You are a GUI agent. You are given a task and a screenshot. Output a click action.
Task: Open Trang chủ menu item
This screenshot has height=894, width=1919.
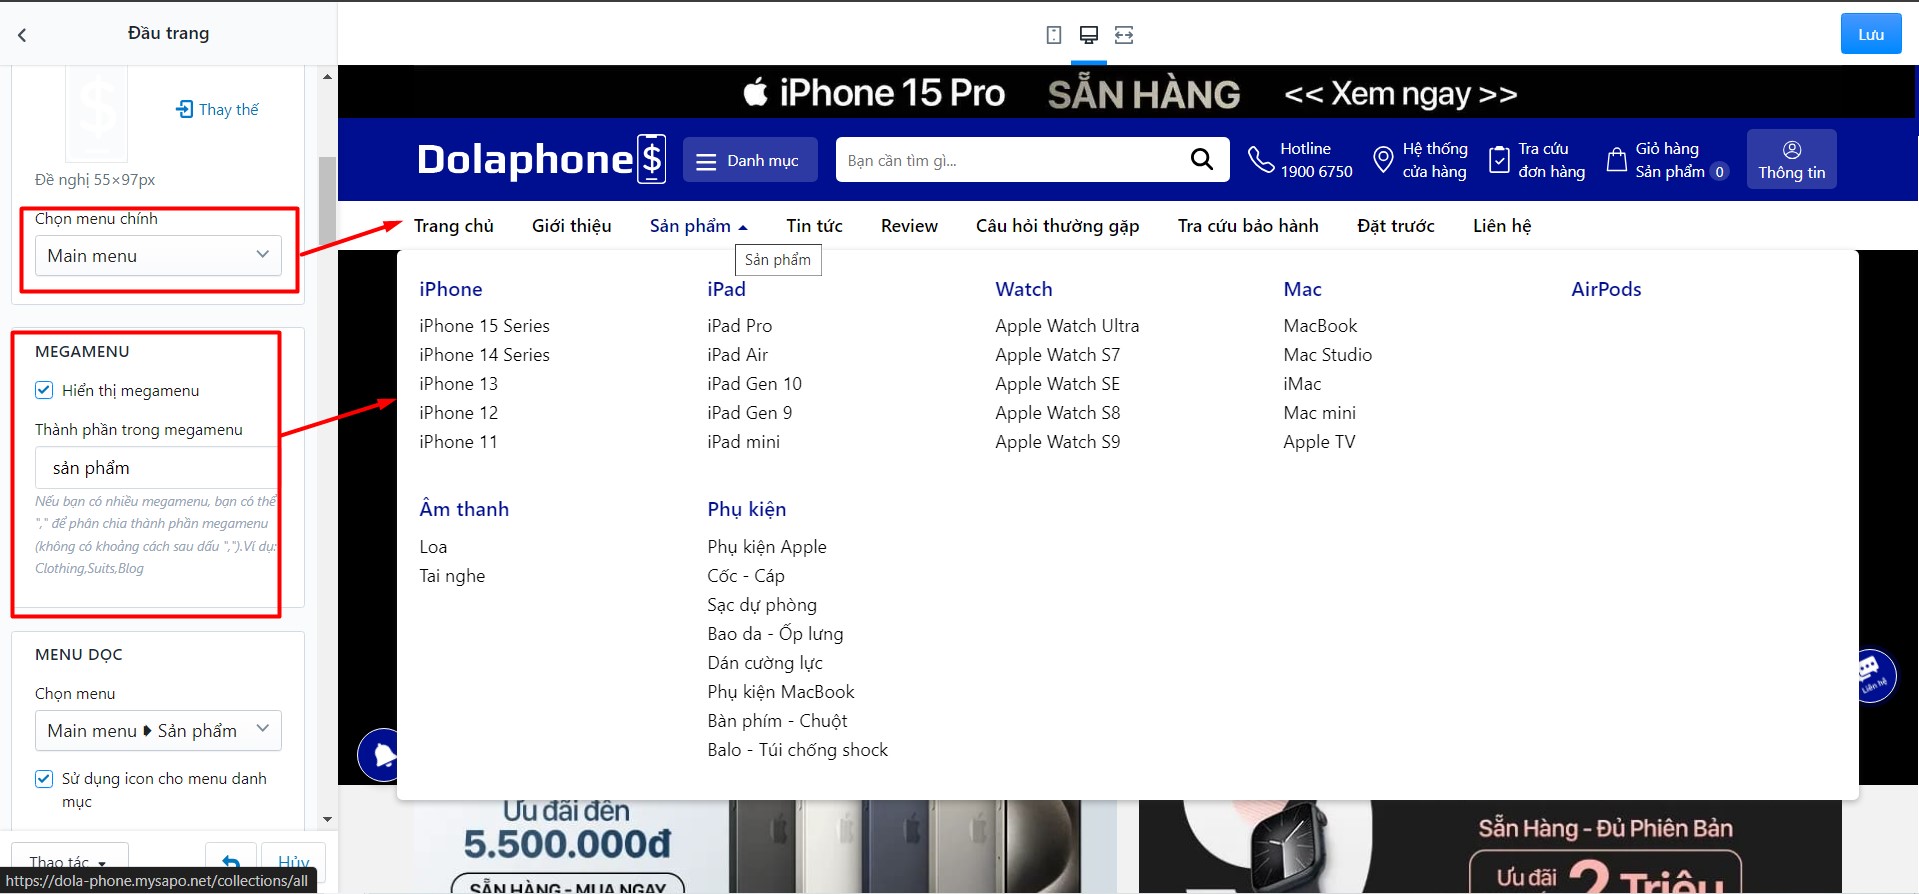(x=454, y=226)
